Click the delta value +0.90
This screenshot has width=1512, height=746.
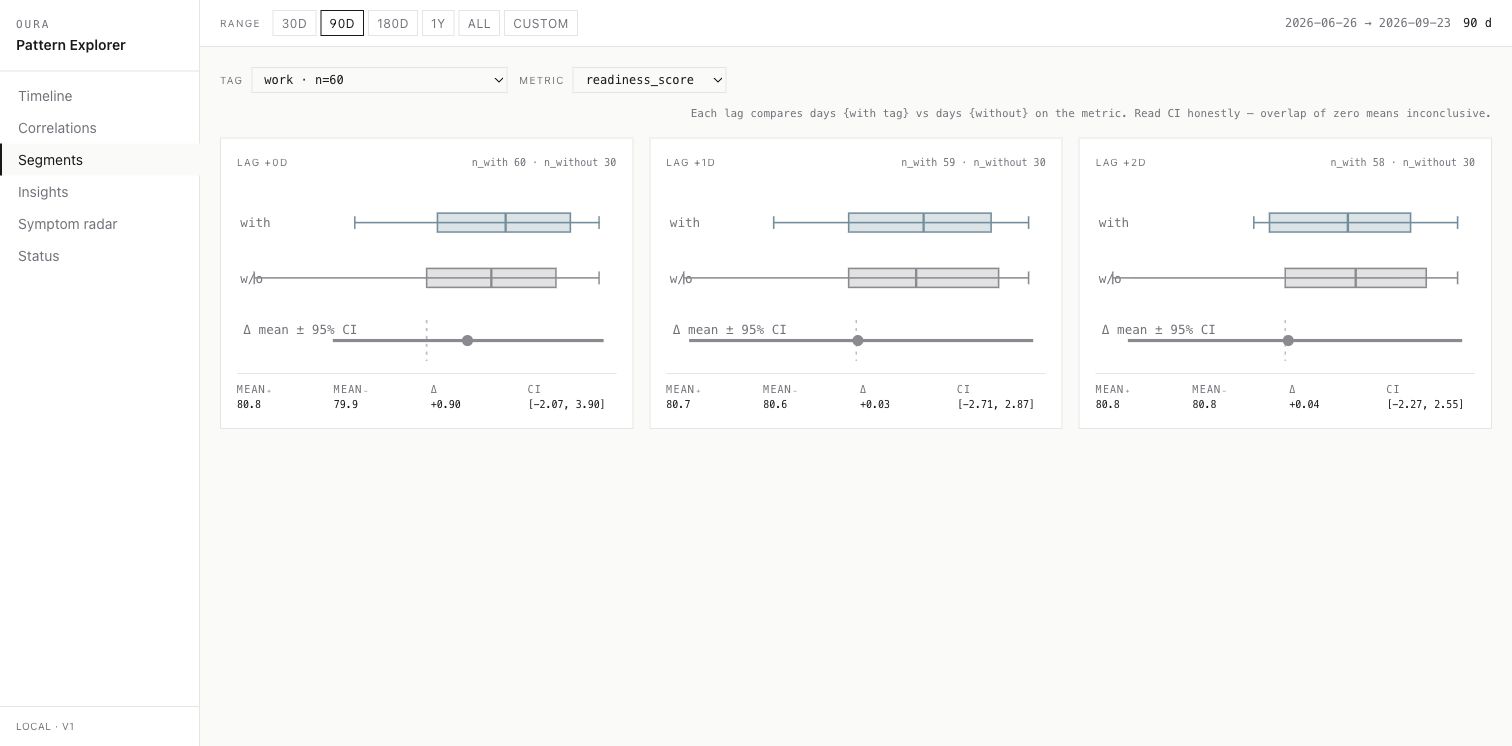tap(446, 405)
